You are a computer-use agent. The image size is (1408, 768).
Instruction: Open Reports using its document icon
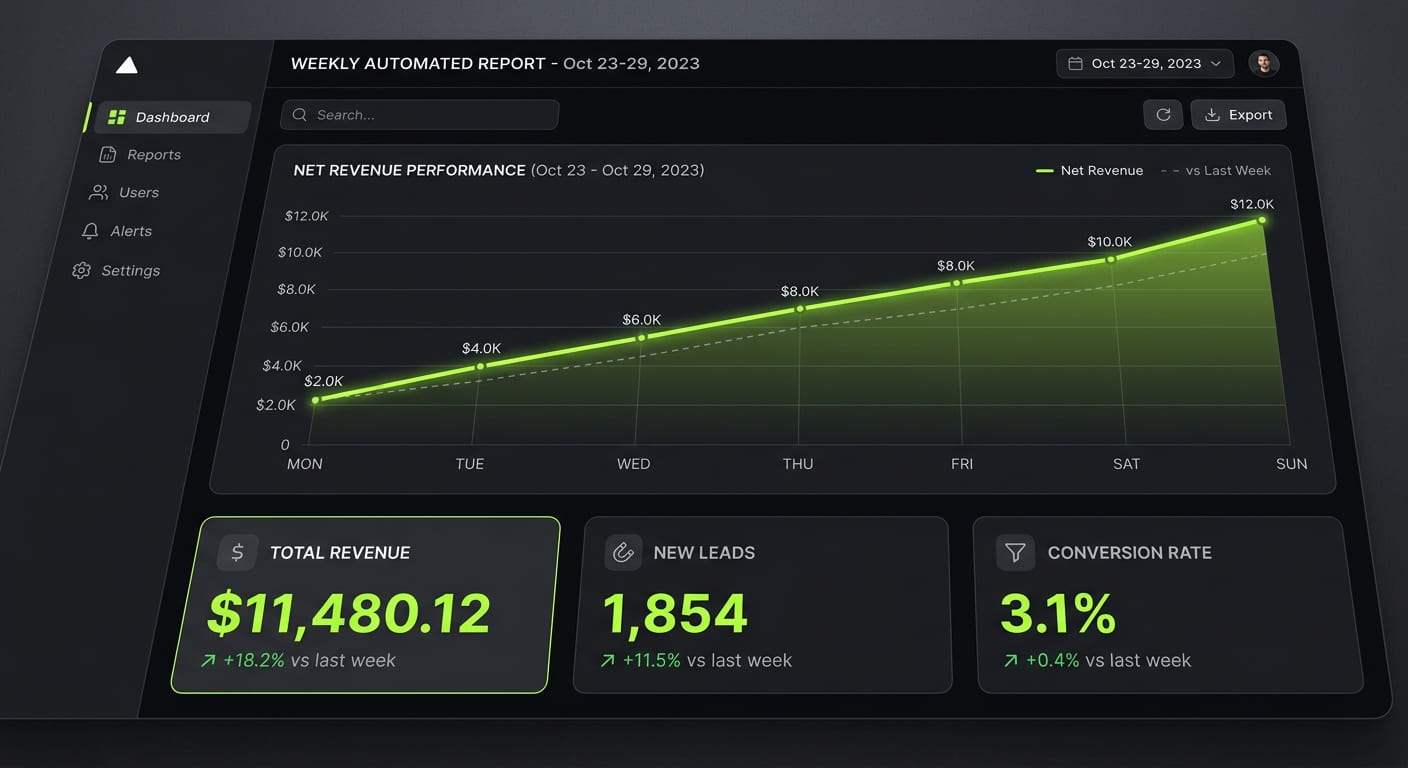pyautogui.click(x=107, y=154)
